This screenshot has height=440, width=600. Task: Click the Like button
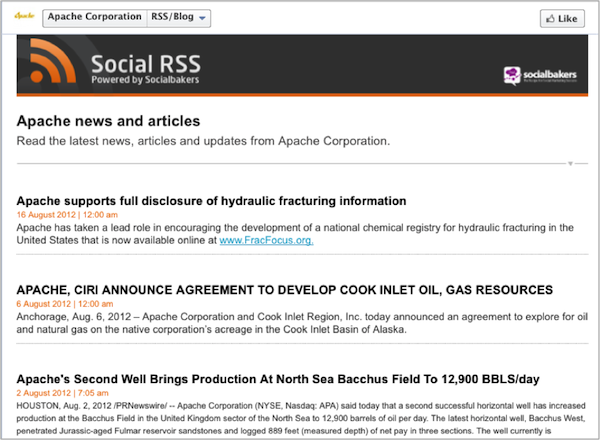[x=562, y=18]
